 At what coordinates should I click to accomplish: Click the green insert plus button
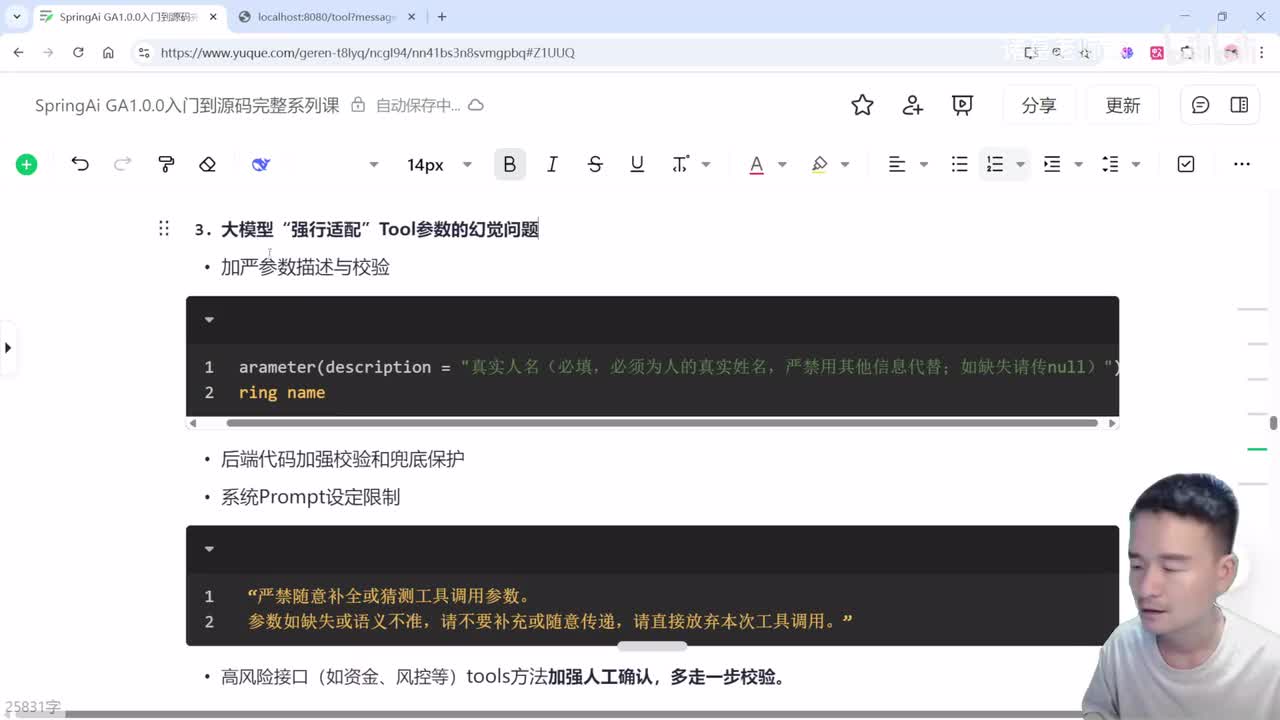27,165
